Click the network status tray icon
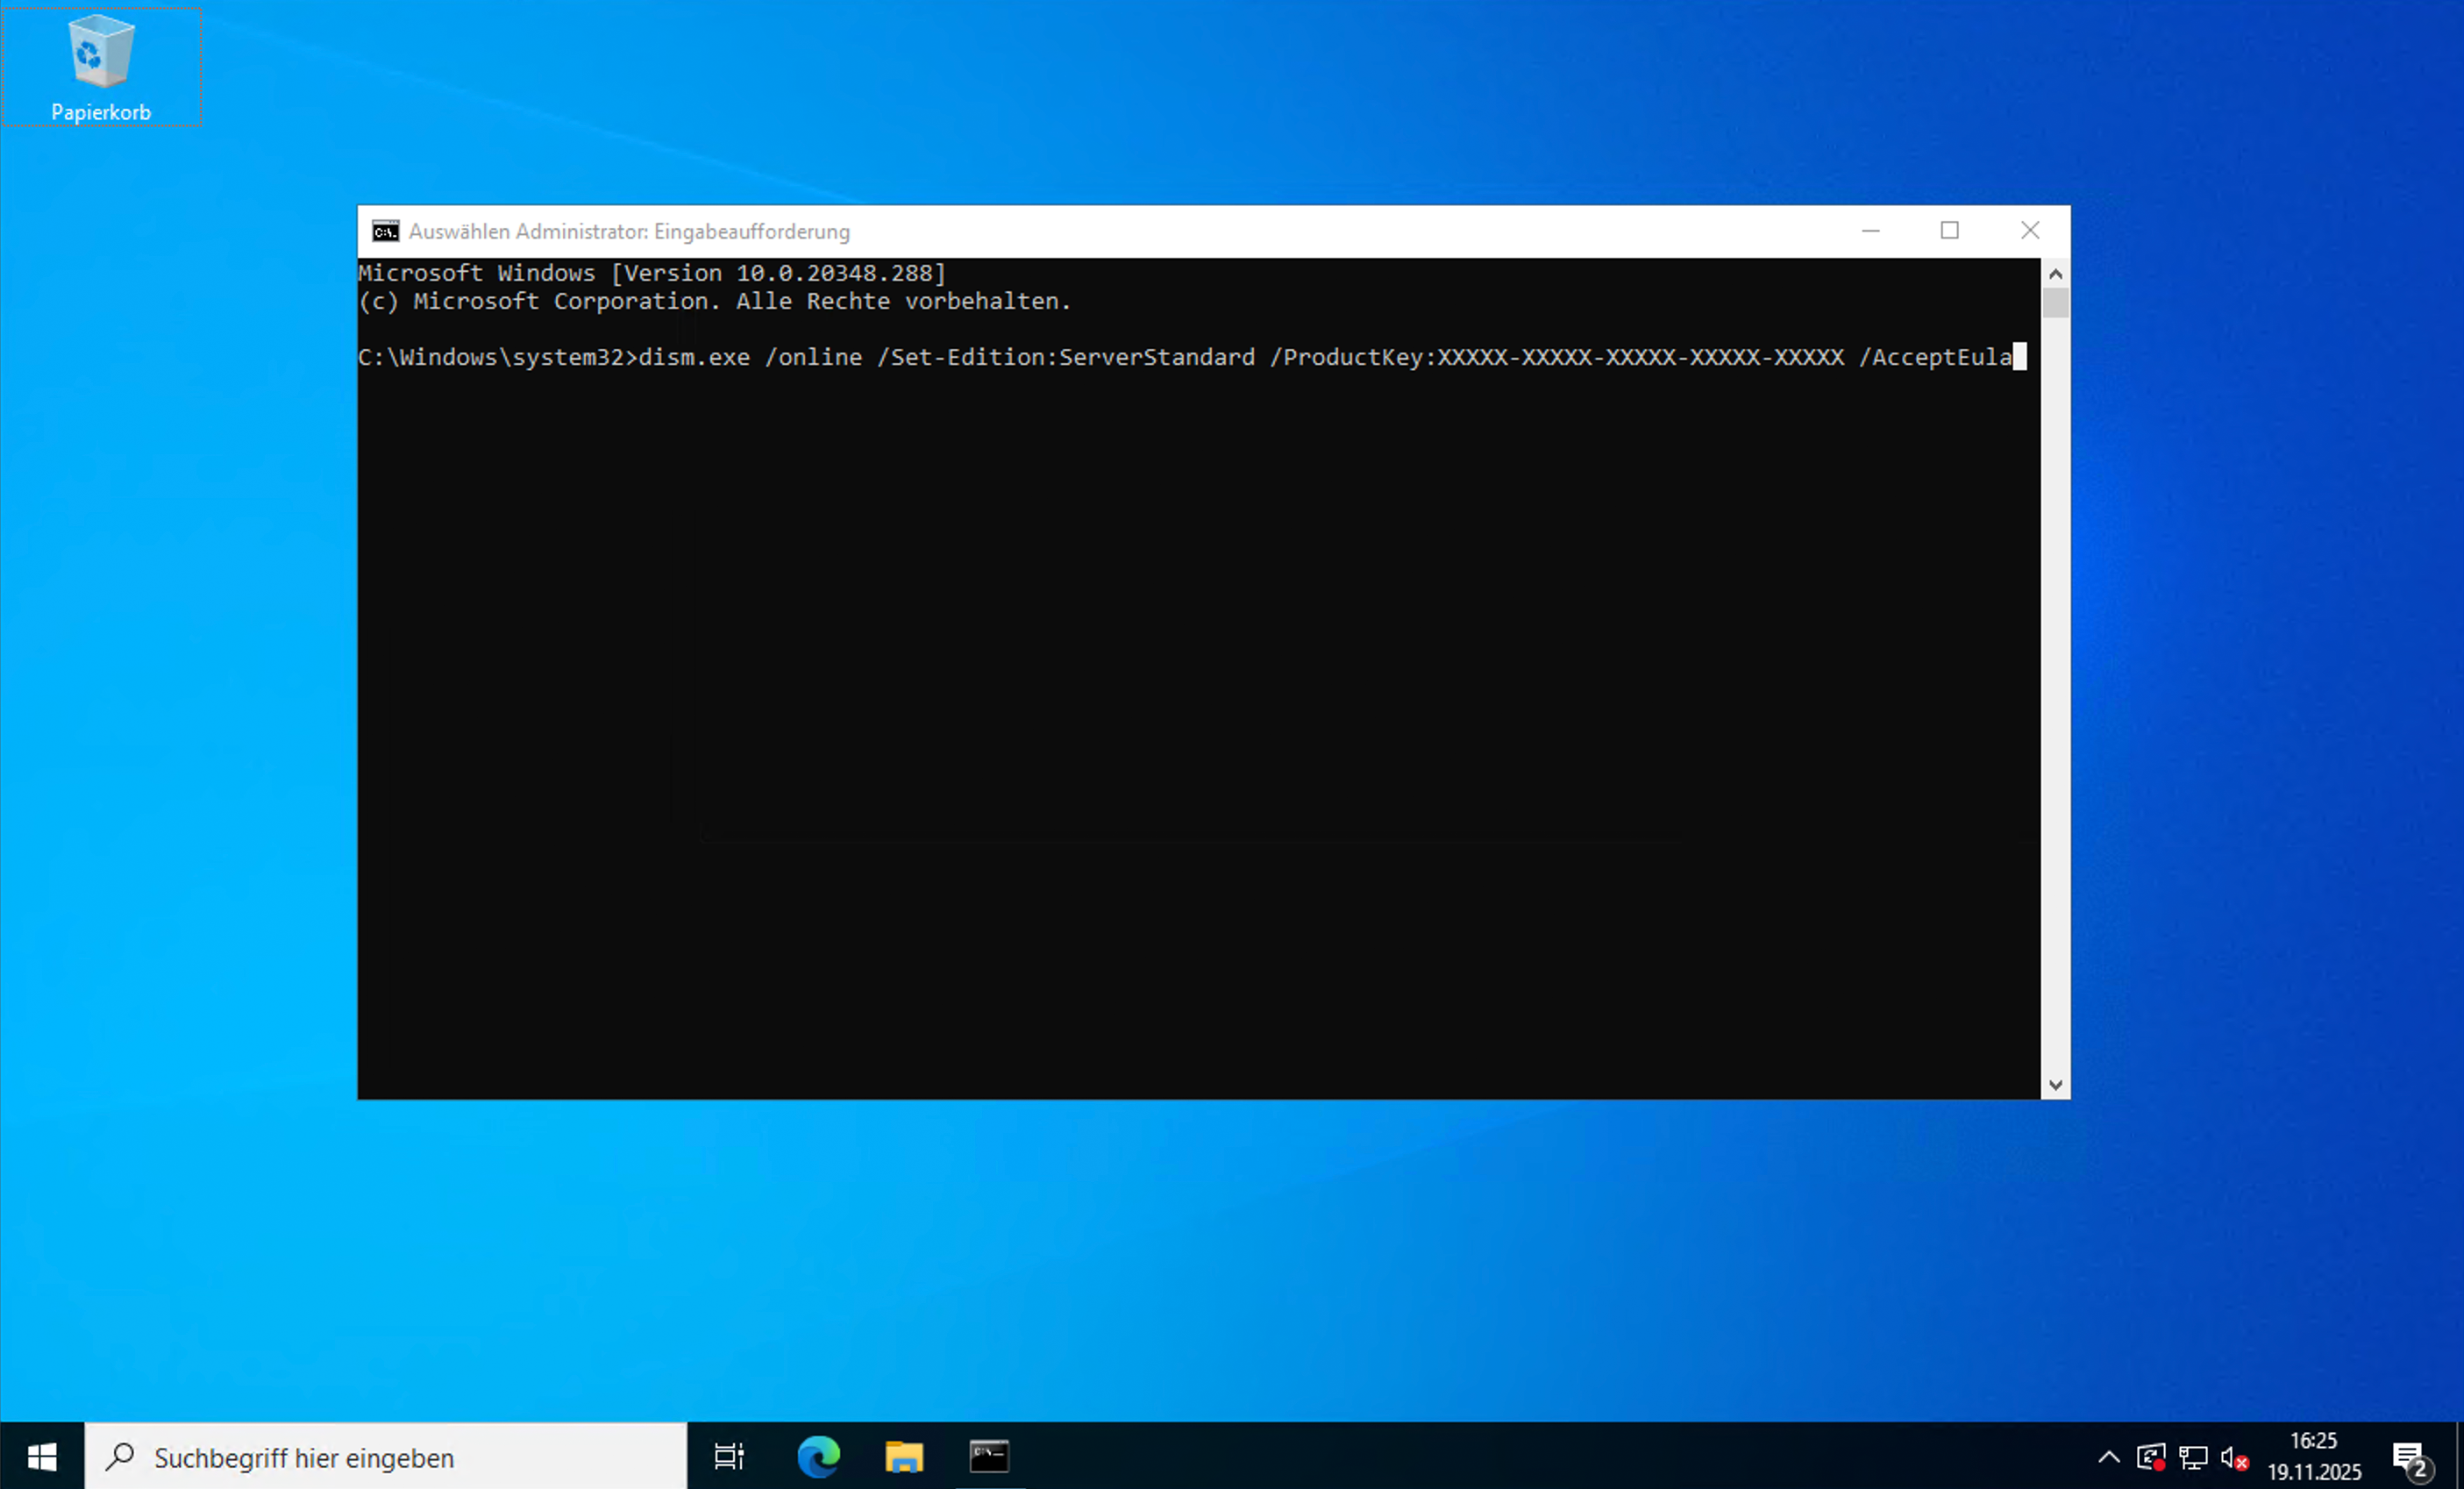Screen dimensions: 2464x1489 [2193, 1458]
